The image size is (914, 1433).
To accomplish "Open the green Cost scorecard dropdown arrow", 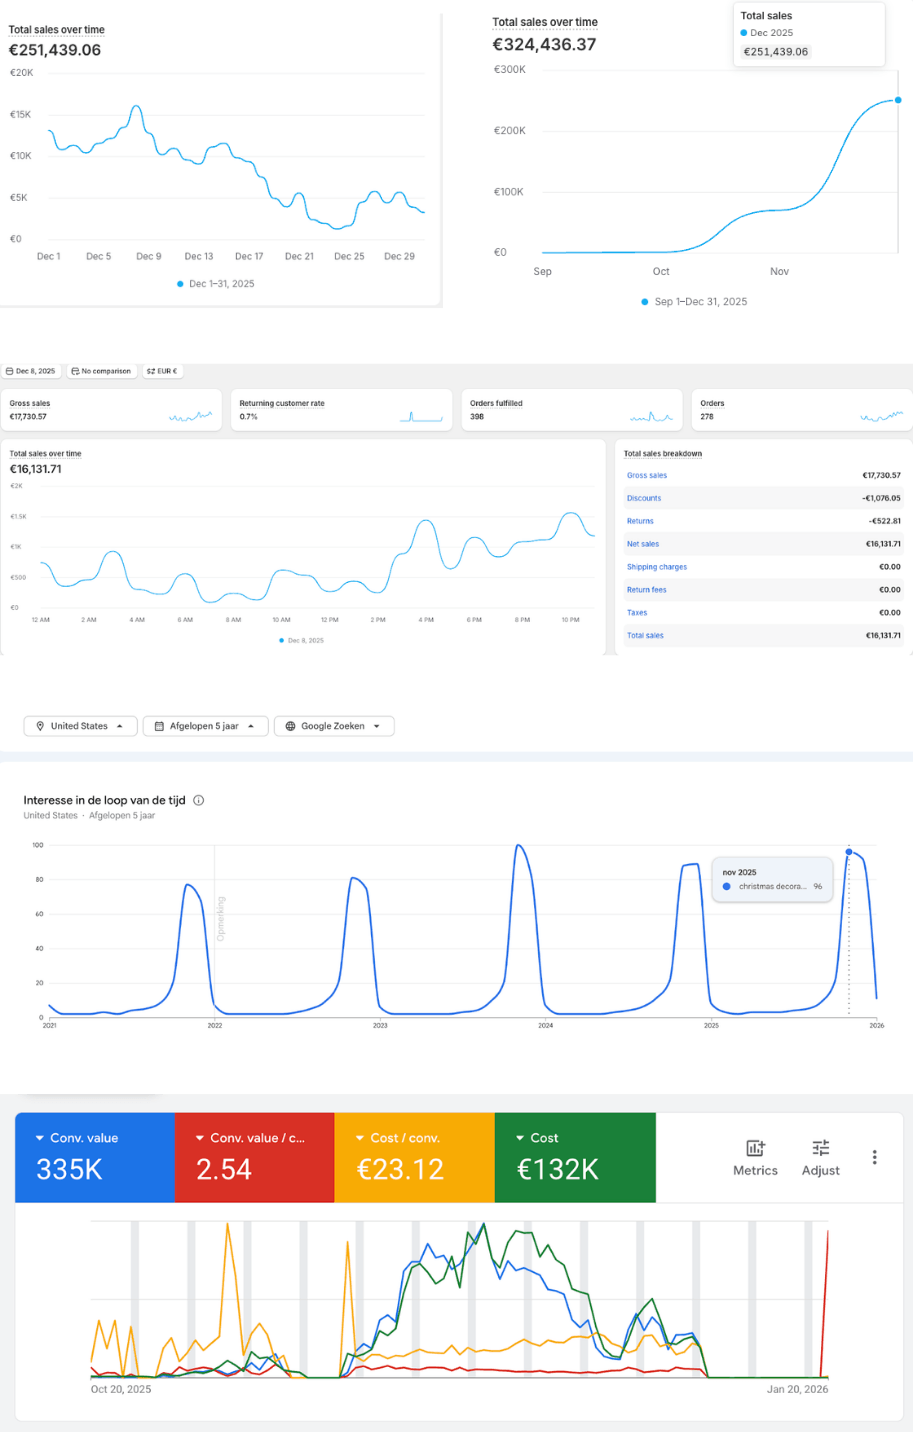I will tap(520, 1138).
